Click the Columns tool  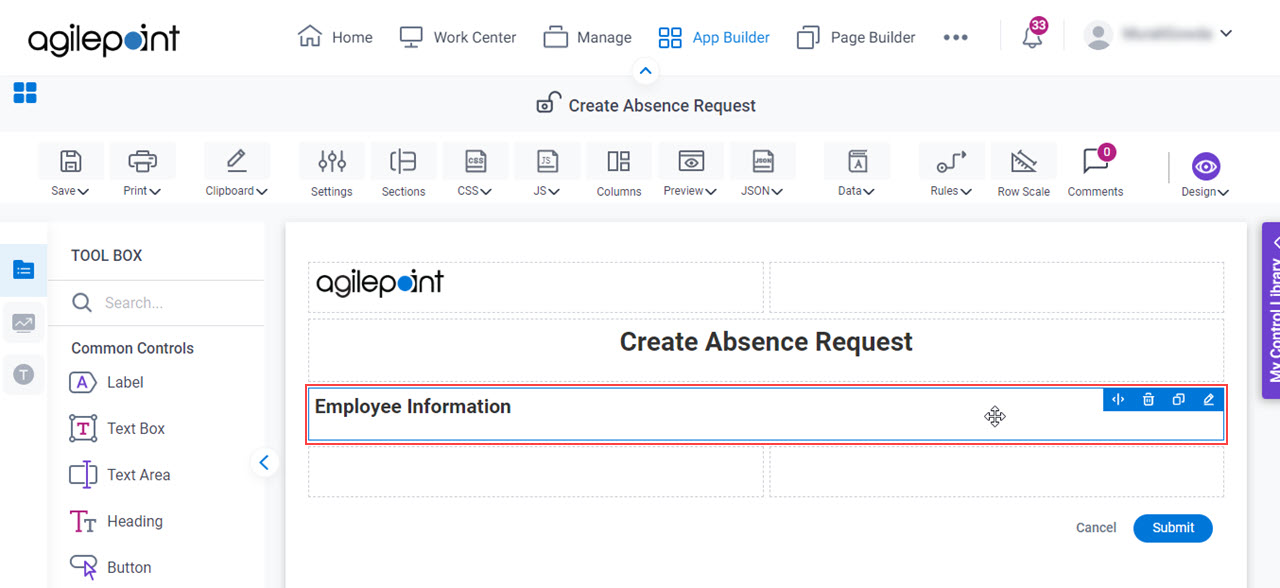(x=619, y=171)
